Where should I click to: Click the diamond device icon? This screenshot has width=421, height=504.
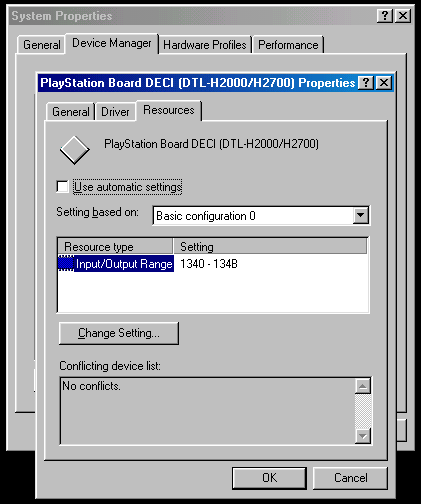point(75,150)
